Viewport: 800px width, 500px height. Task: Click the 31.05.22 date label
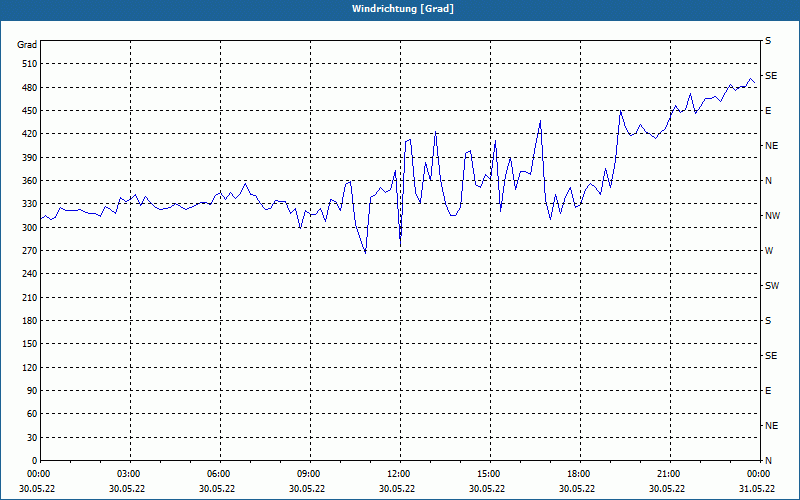[757, 489]
